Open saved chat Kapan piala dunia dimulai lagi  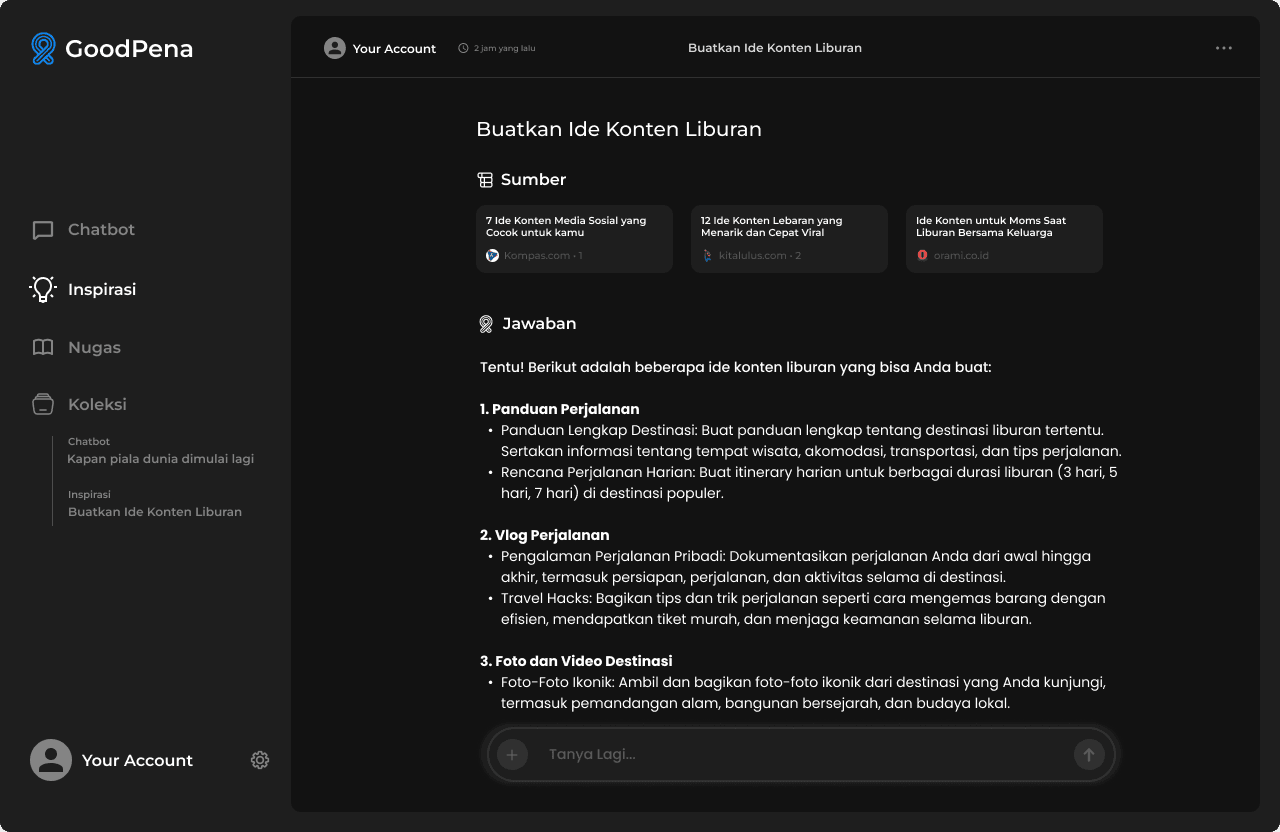point(161,459)
